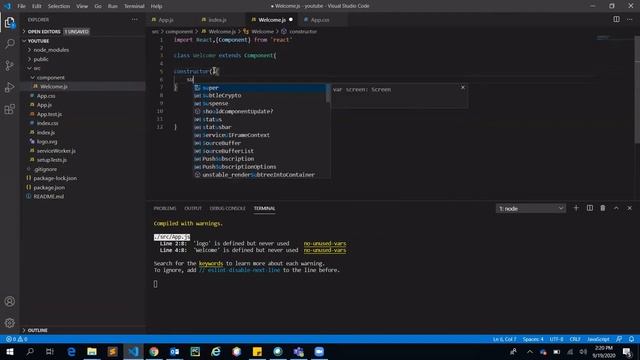
Task: Change the CRLF end-of-line setting
Action: click(575, 339)
